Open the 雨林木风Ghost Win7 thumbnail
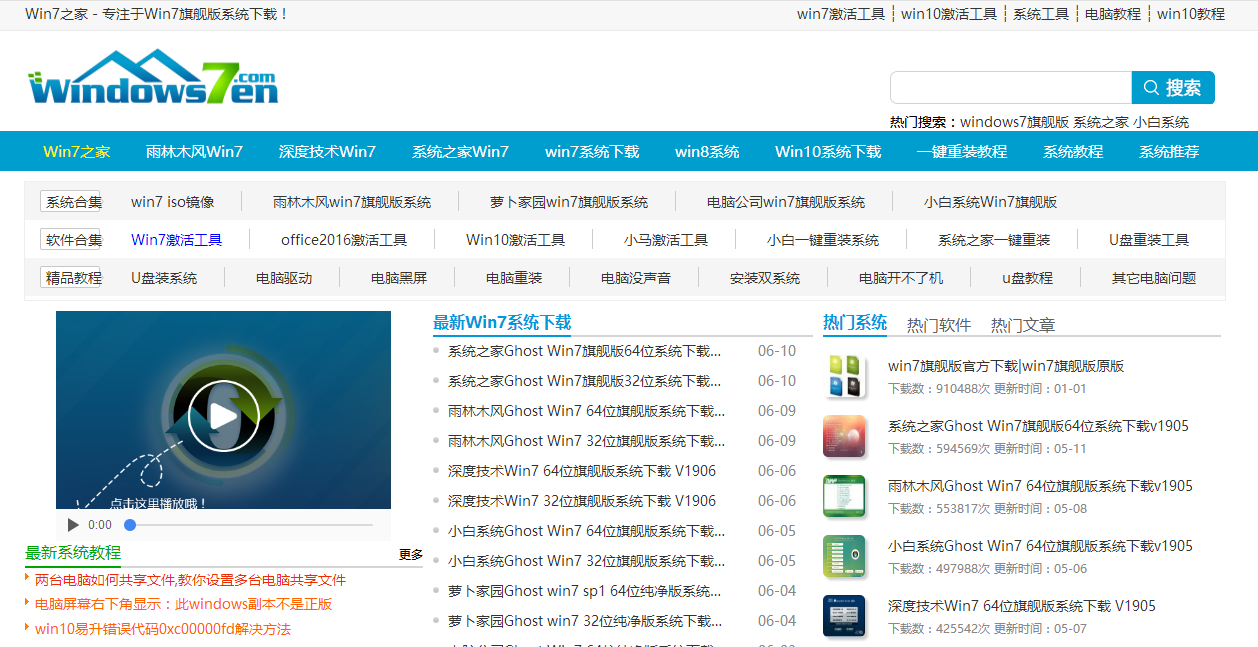The width and height of the screenshot is (1258, 647). pos(844,496)
